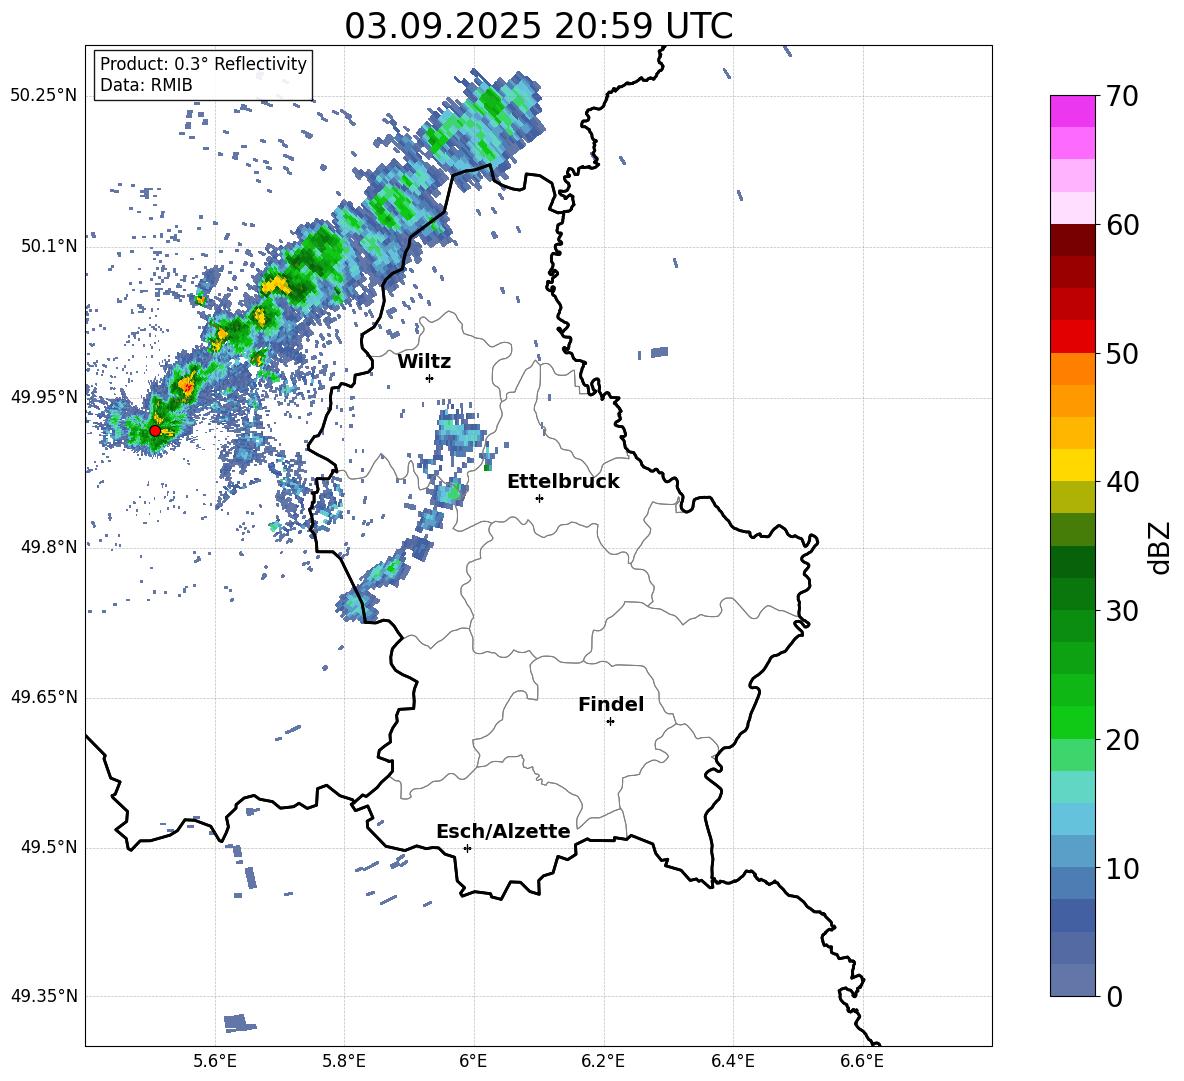Pick the slate blue bottom colorbar segment

[1072, 980]
